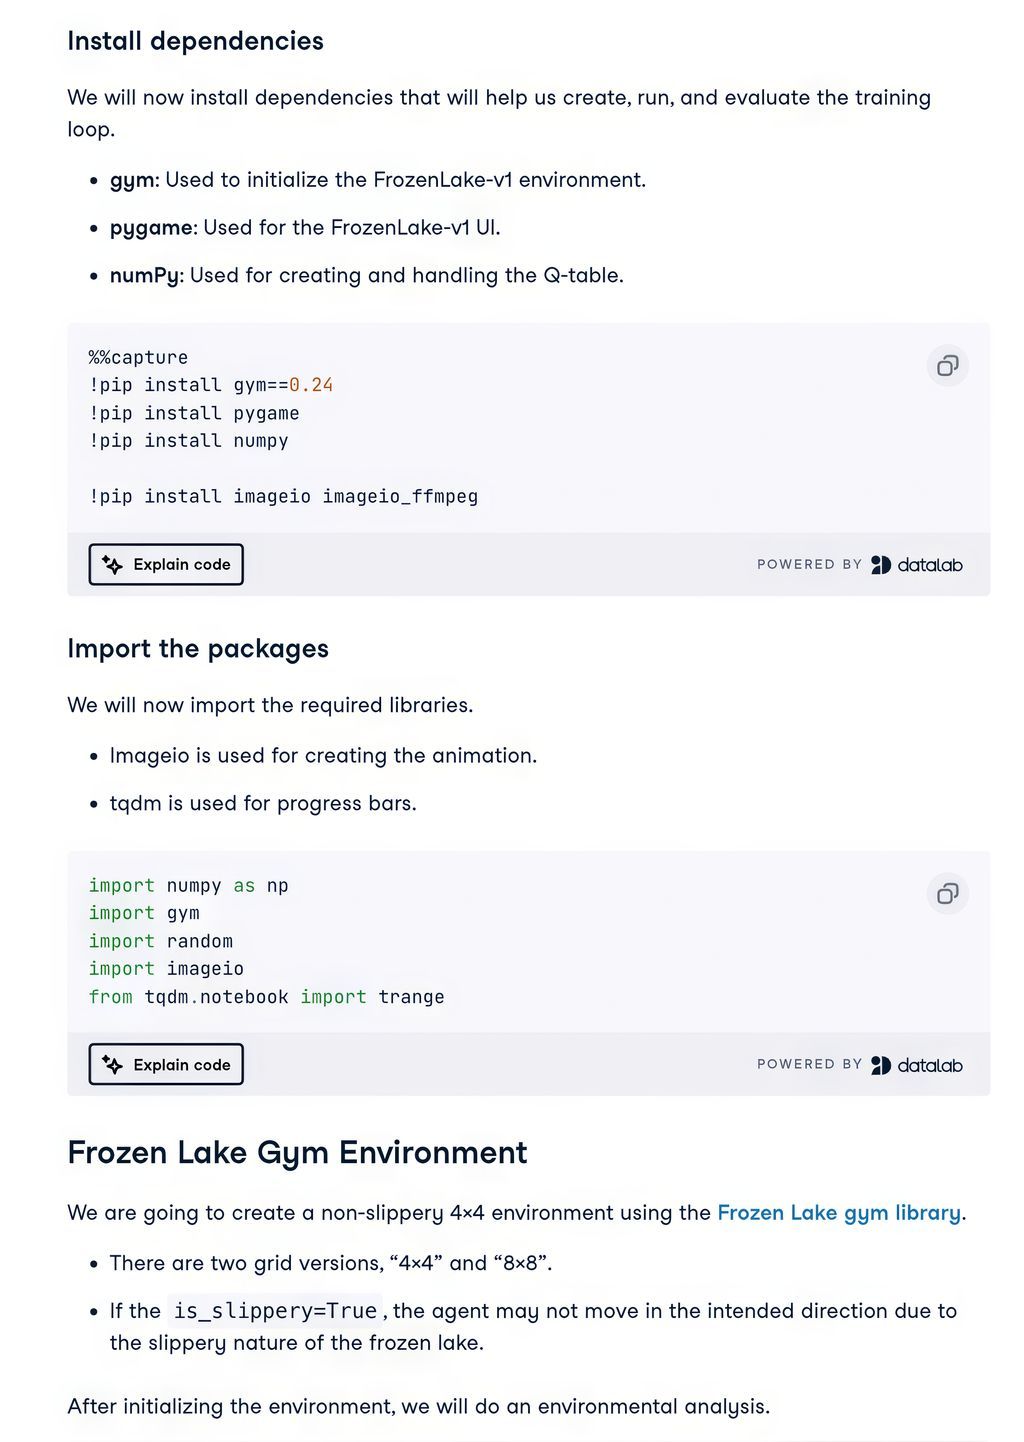Click sparkle icon under import code block
Image resolution: width=1024 pixels, height=1442 pixels.
pos(113,1065)
